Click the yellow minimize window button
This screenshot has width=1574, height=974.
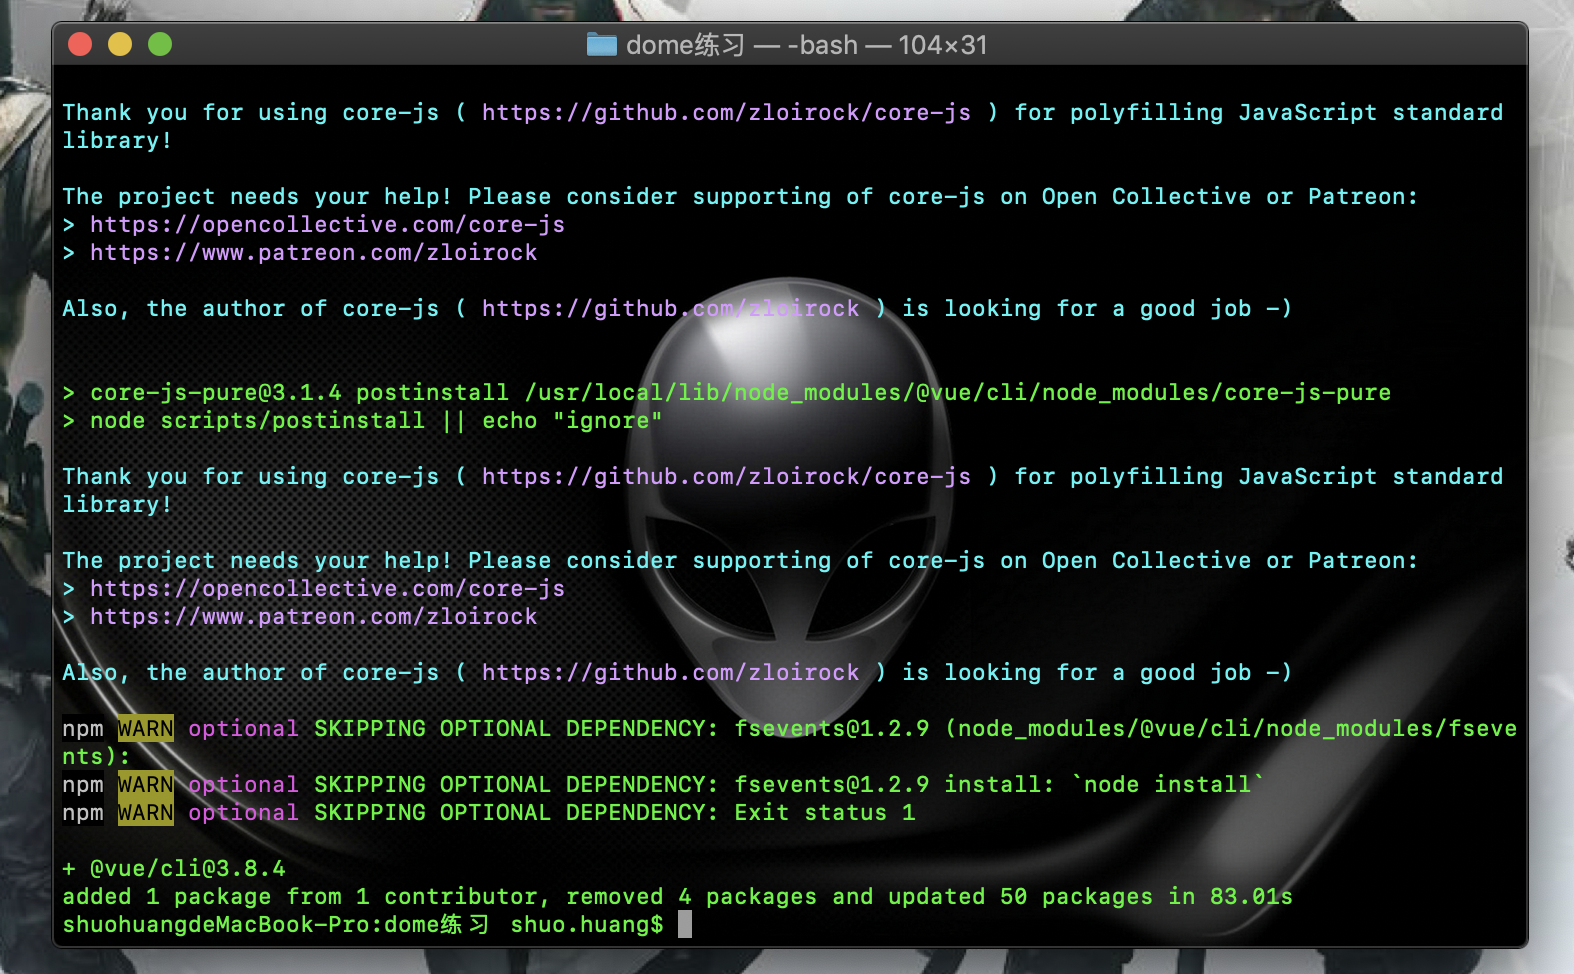tap(120, 44)
